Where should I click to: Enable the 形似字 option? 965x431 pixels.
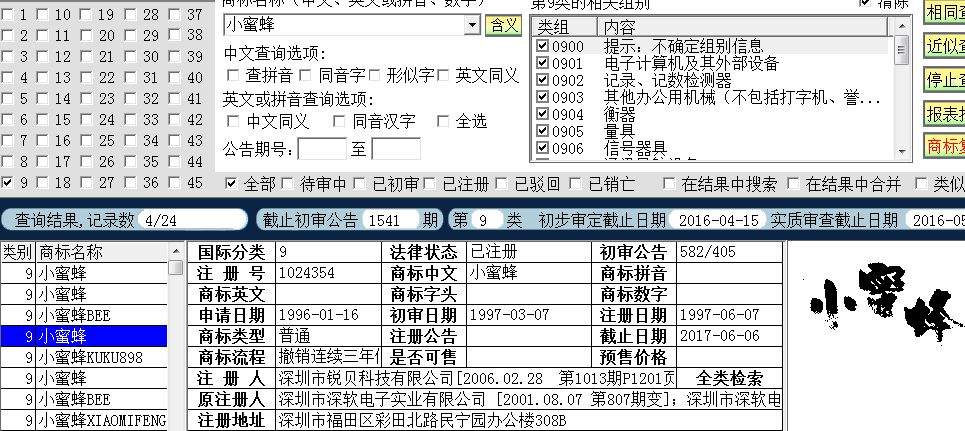click(375, 75)
